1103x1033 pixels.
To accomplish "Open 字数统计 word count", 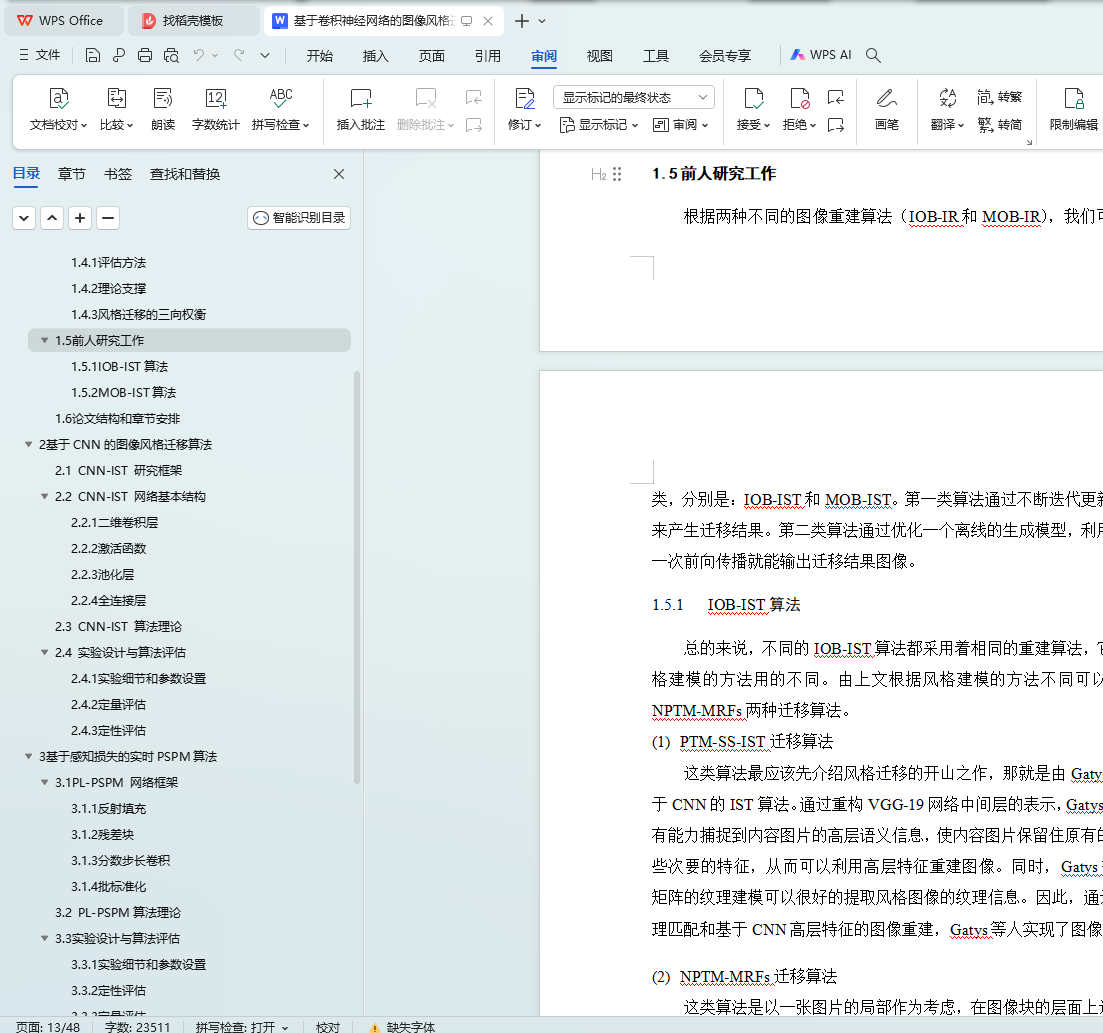I will pos(215,110).
